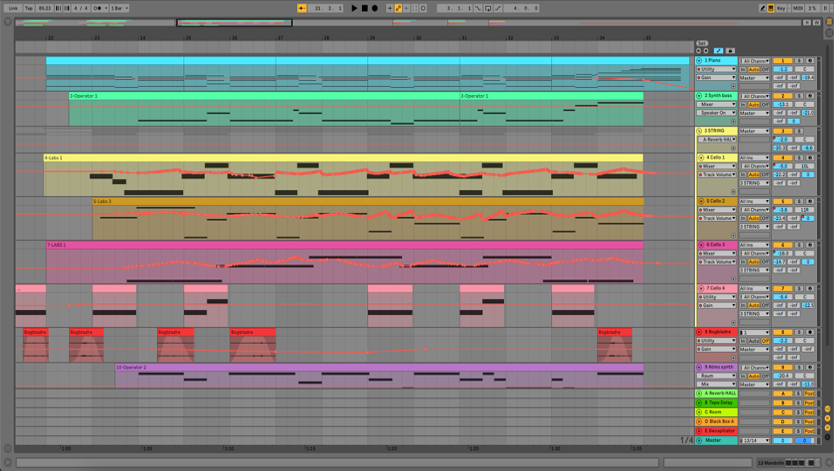Viewport: 834px width, 471px height.
Task: Toggle the automation mode button
Action: tap(719, 51)
